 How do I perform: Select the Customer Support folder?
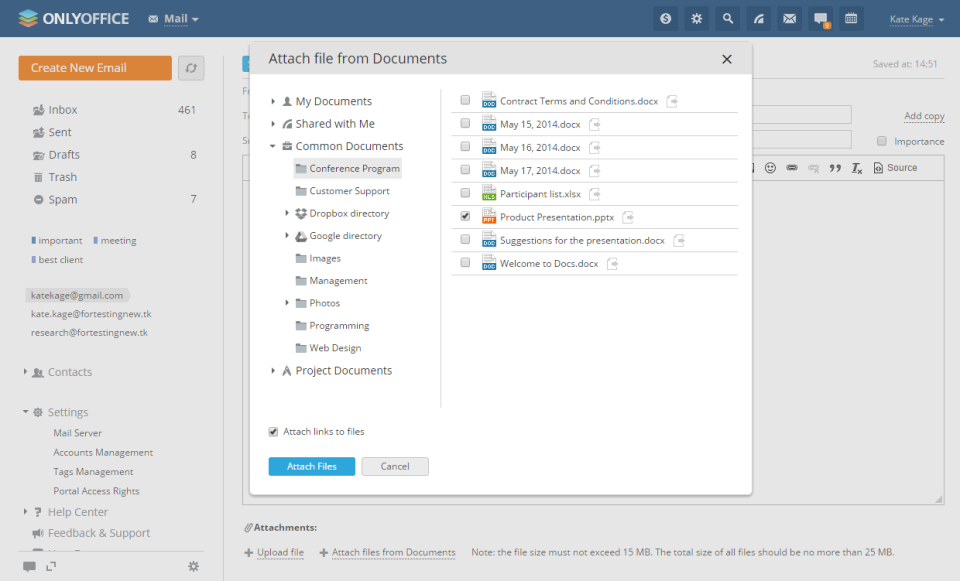tap(349, 191)
